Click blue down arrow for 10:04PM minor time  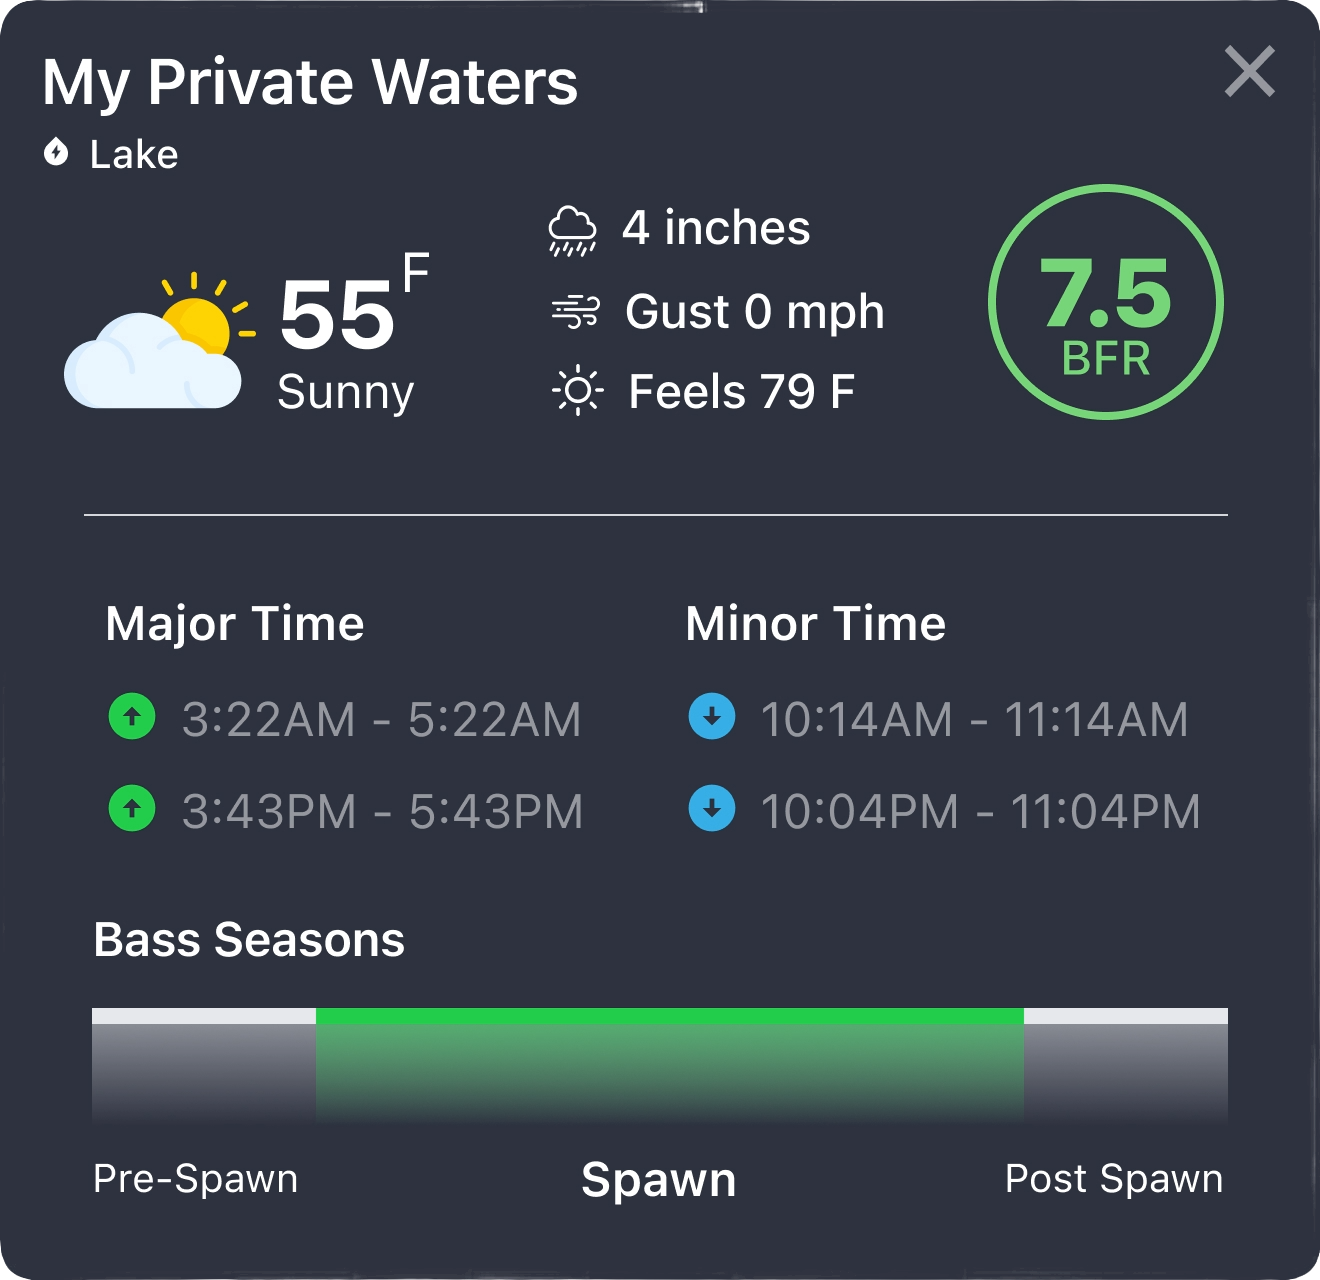tap(712, 808)
